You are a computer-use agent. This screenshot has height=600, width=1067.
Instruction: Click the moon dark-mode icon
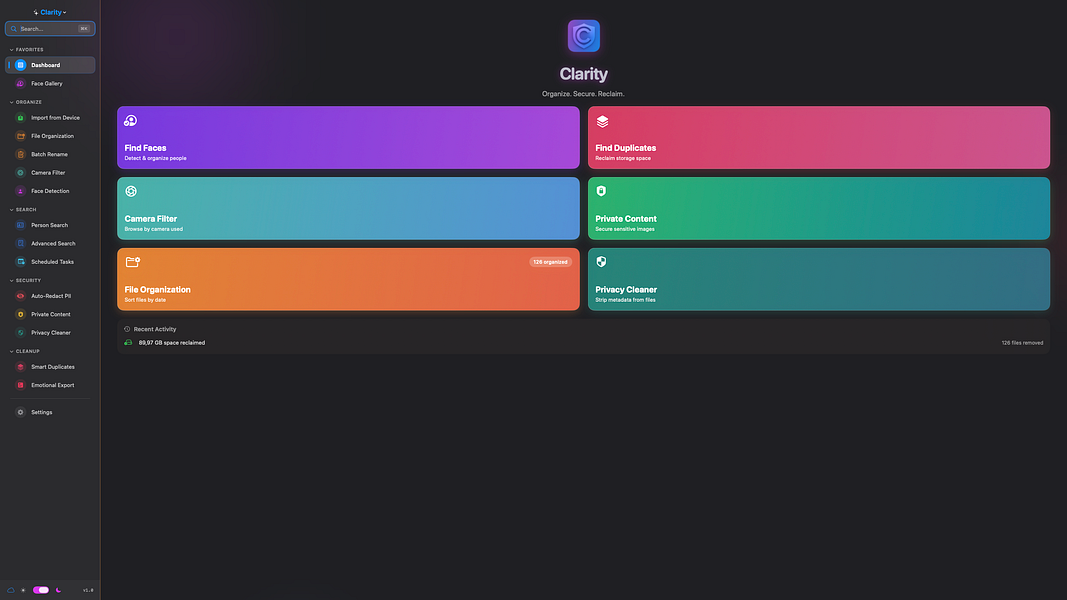(59, 590)
